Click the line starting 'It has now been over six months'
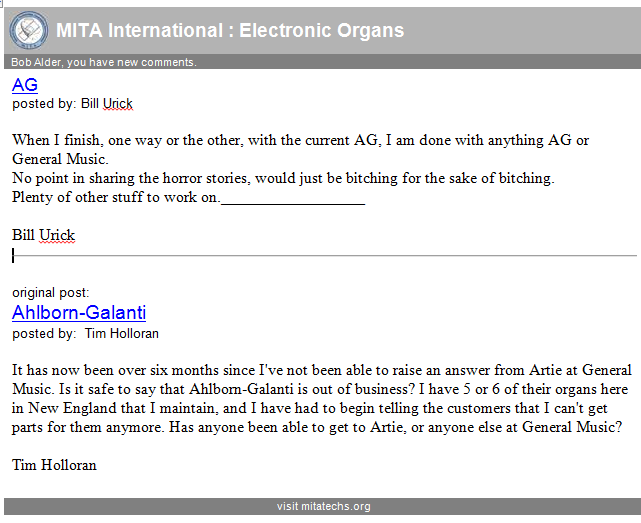The width and height of the screenshot is (641, 523). click(x=322, y=370)
